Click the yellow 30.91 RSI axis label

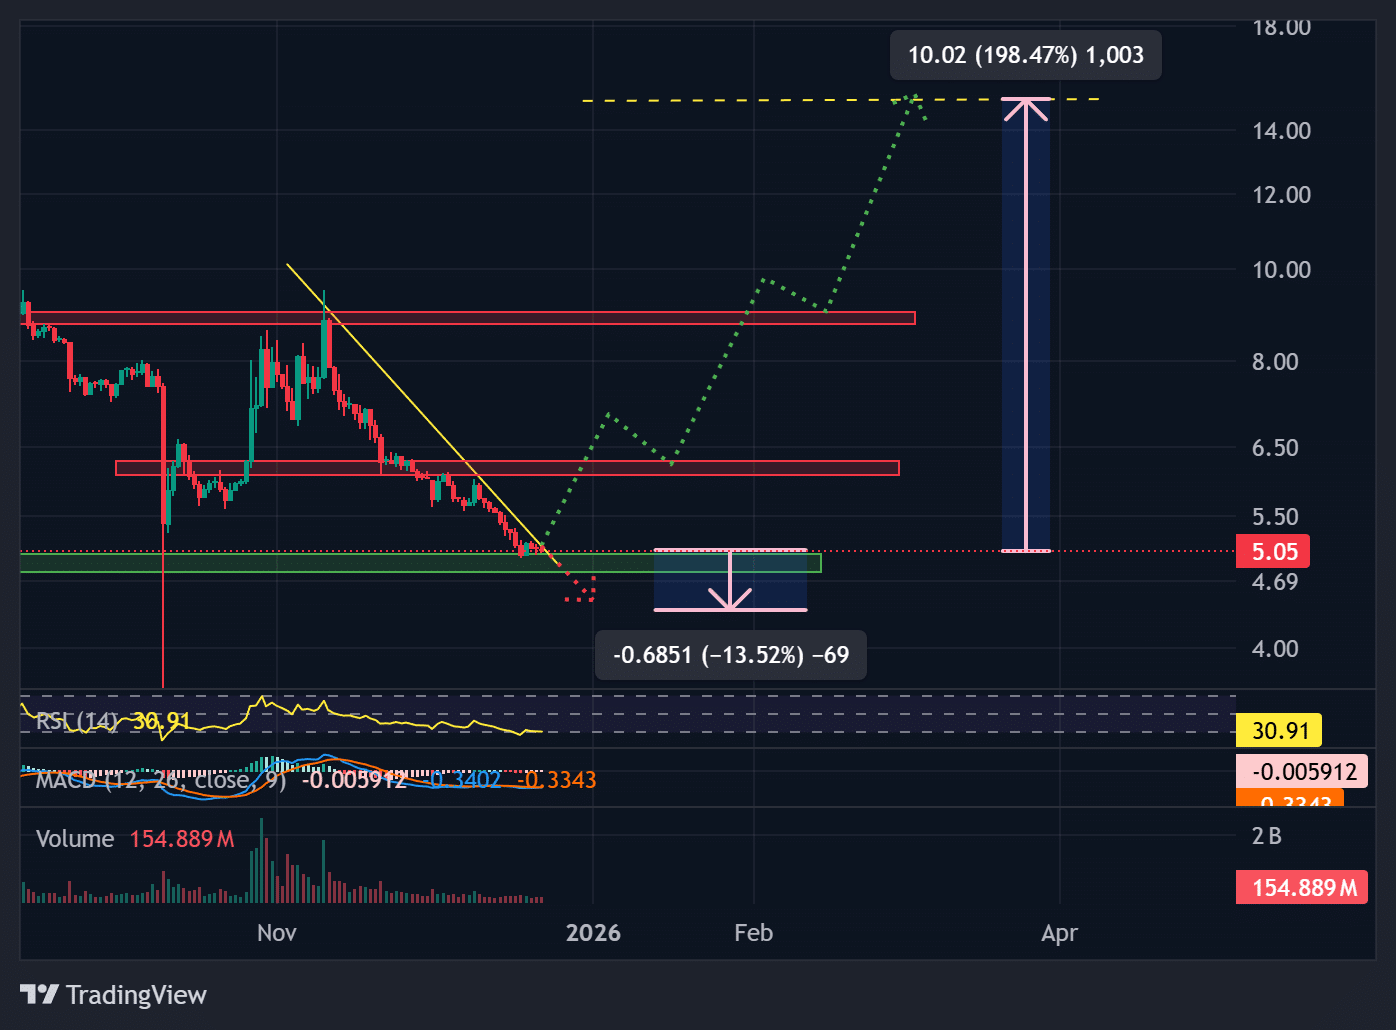click(1279, 731)
